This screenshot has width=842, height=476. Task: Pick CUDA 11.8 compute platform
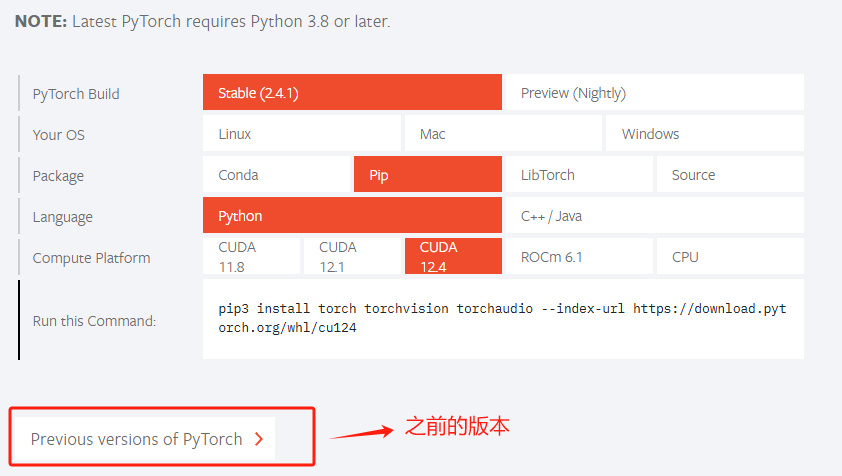coord(251,256)
